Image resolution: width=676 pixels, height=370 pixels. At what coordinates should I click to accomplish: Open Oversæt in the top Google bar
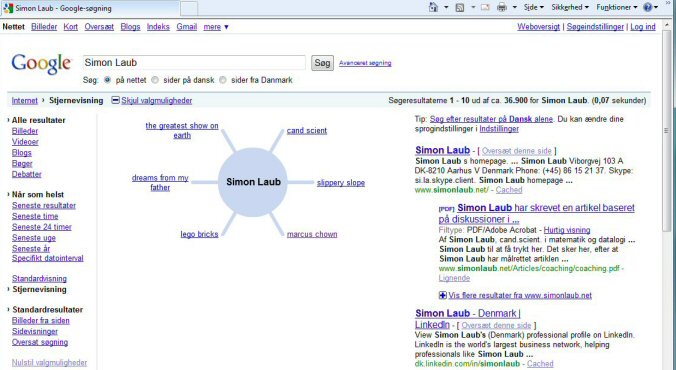click(x=99, y=27)
